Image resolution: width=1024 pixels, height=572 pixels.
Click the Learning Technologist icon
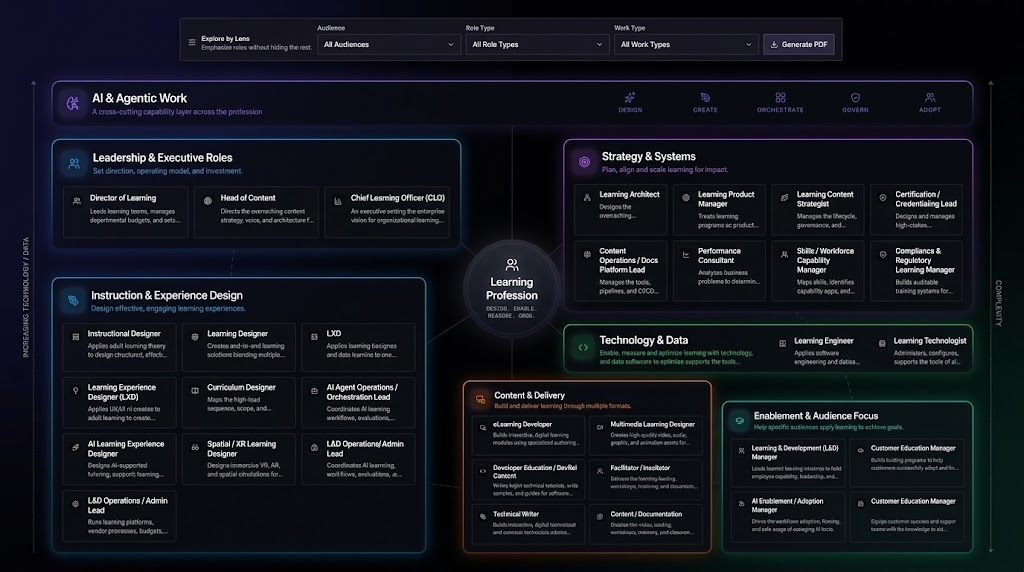tap(882, 343)
